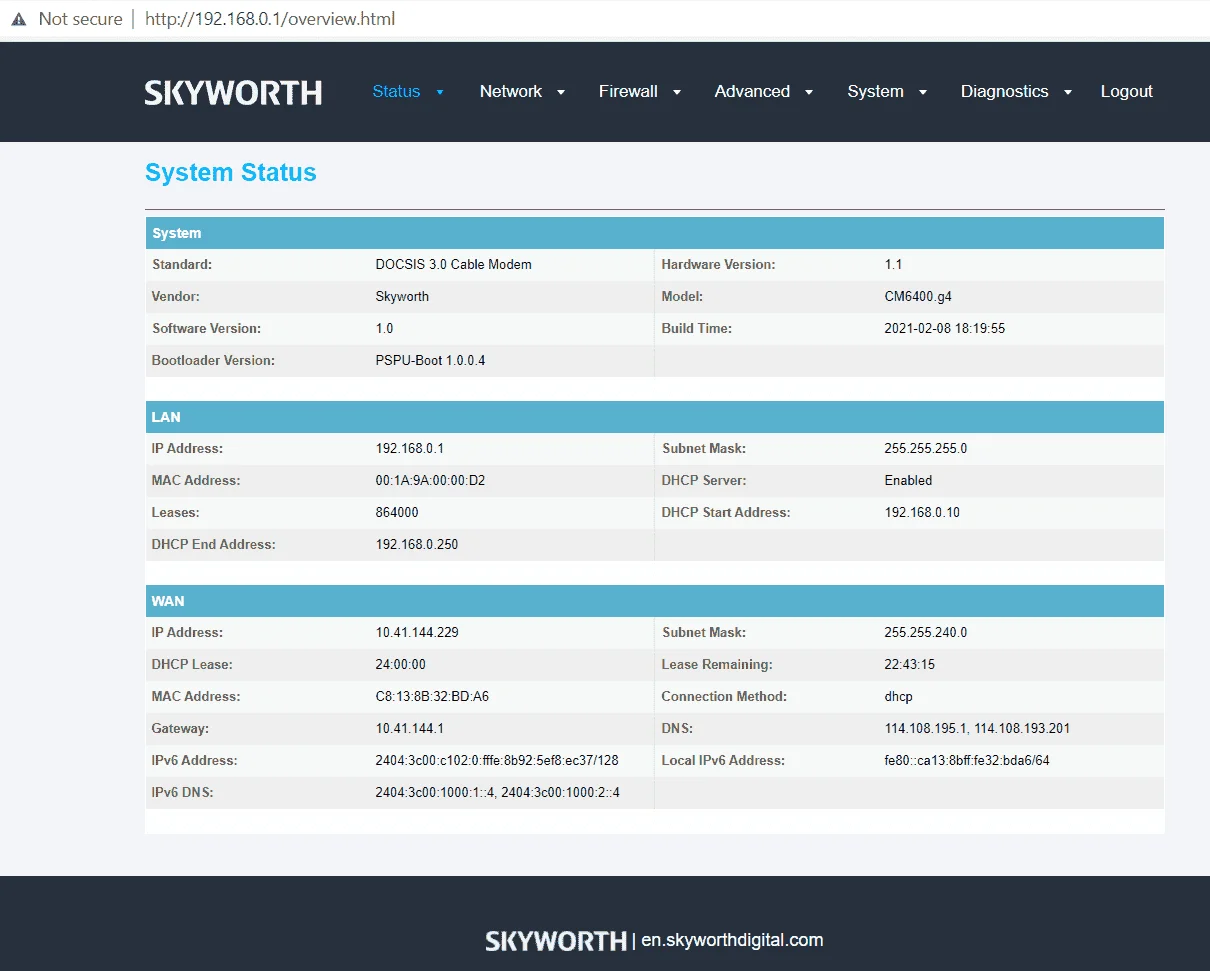Click the Local IPv6 Address label
1210x971 pixels.
pyautogui.click(x=723, y=761)
